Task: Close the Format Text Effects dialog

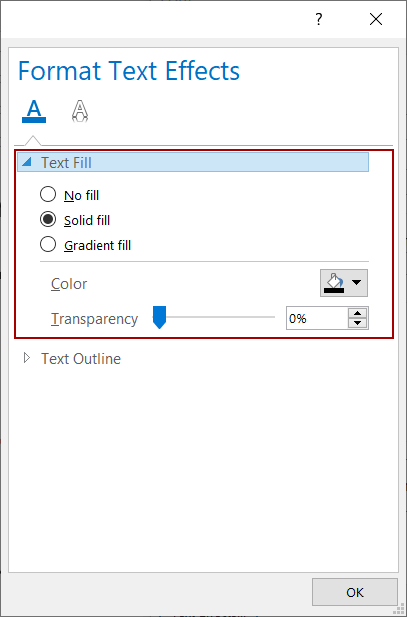Action: tap(376, 19)
